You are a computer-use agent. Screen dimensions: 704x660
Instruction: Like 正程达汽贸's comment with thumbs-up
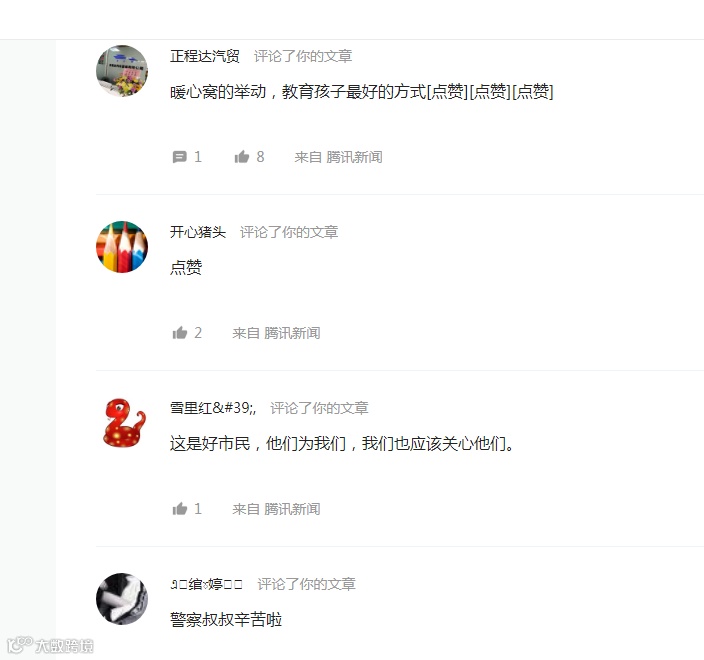(x=242, y=157)
